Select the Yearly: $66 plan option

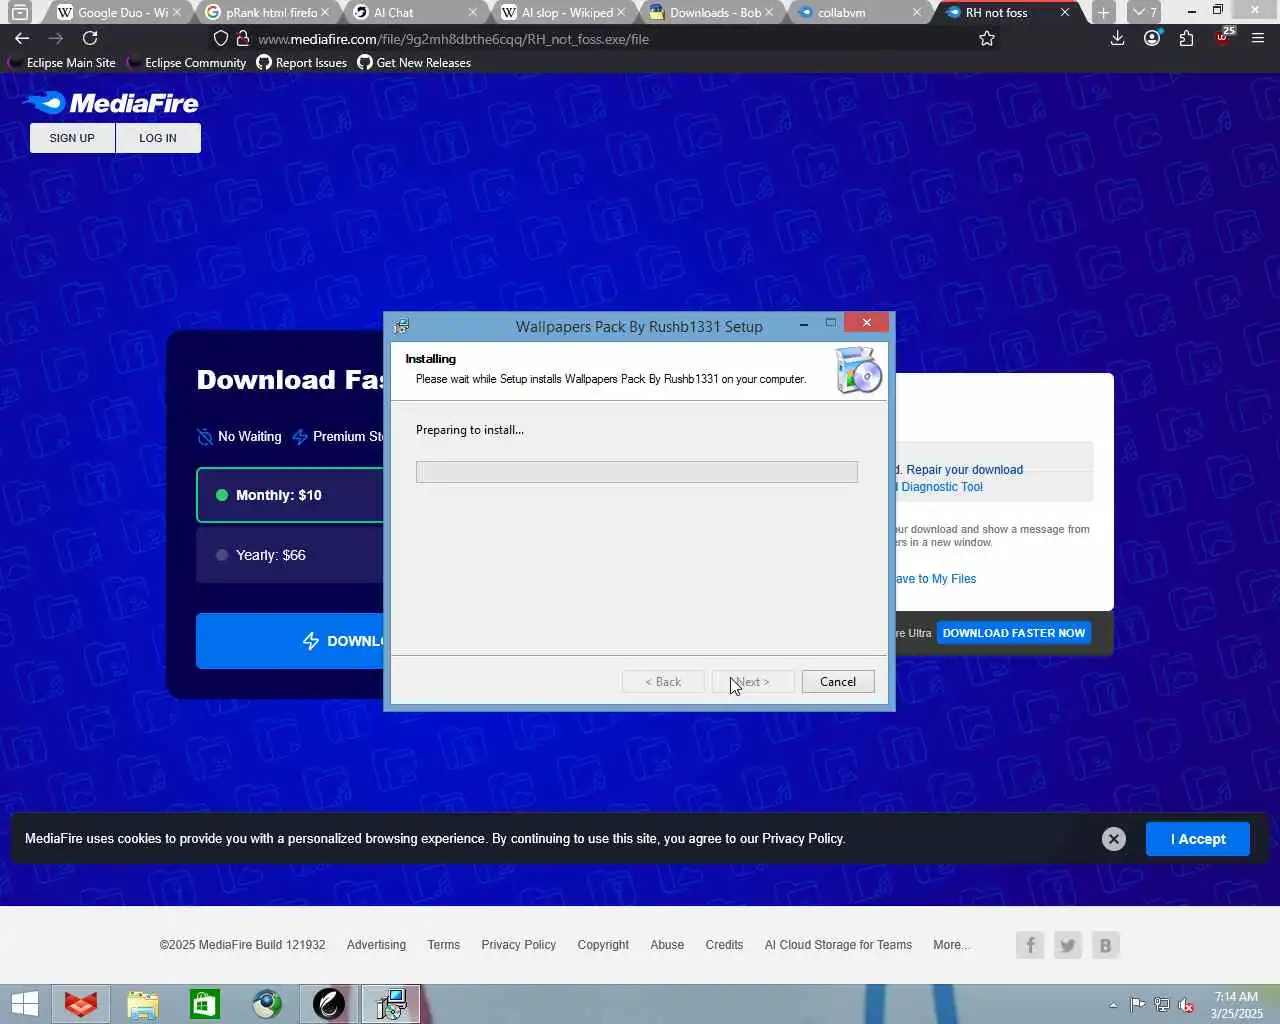(x=290, y=555)
